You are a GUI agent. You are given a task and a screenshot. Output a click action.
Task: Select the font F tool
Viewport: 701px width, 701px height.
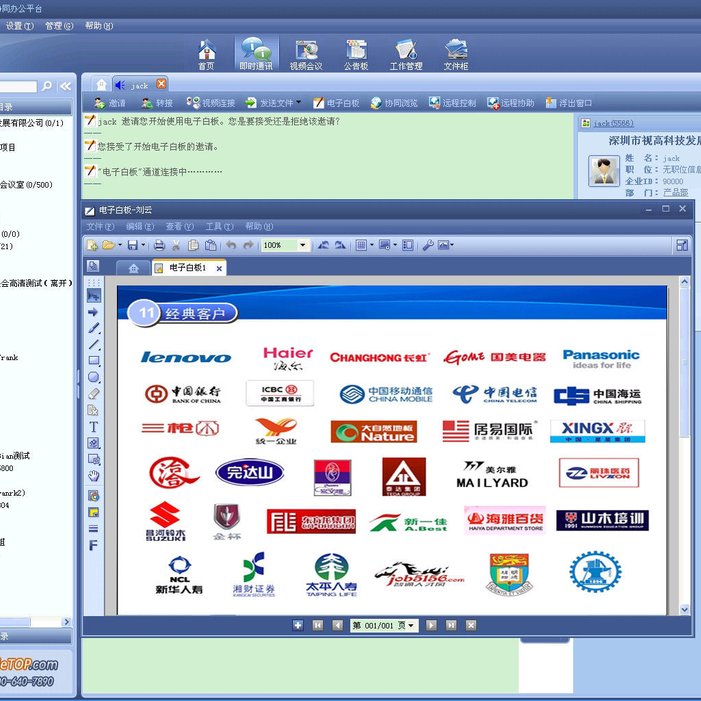[x=93, y=545]
